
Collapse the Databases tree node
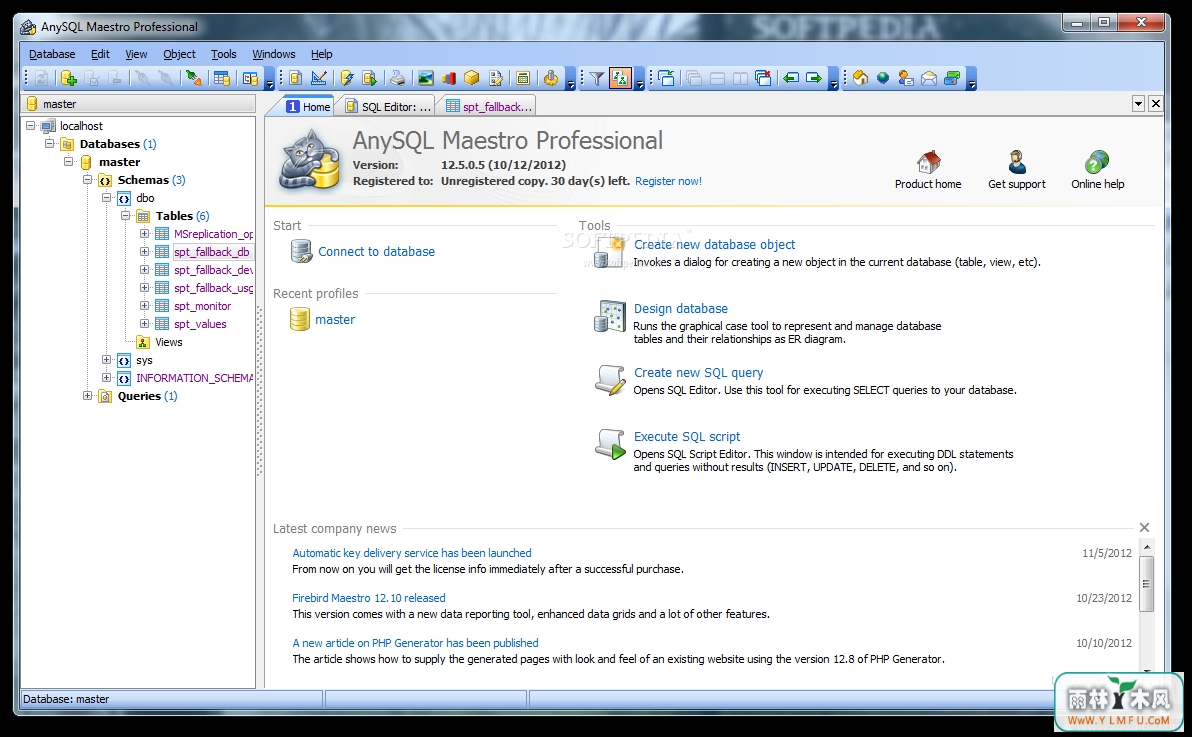49,144
